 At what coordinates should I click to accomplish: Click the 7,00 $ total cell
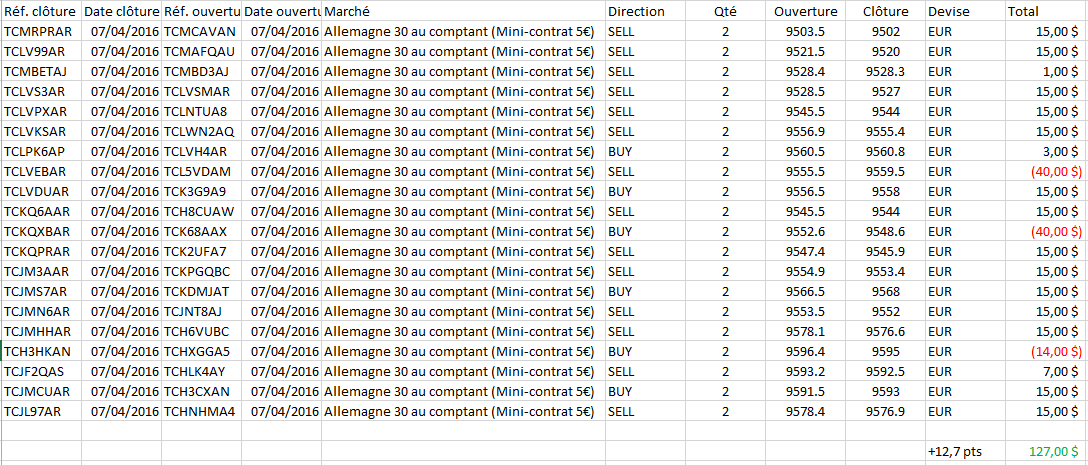(x=1045, y=371)
